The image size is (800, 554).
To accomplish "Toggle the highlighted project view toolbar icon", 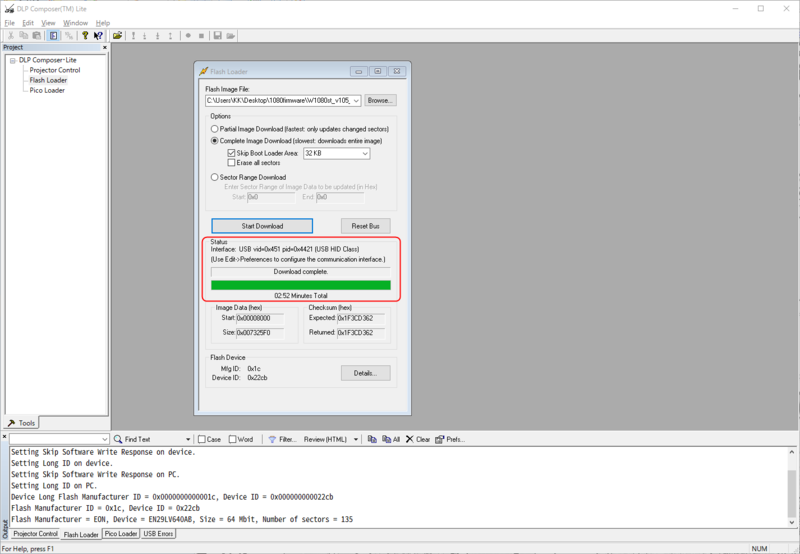I will (x=54, y=36).
